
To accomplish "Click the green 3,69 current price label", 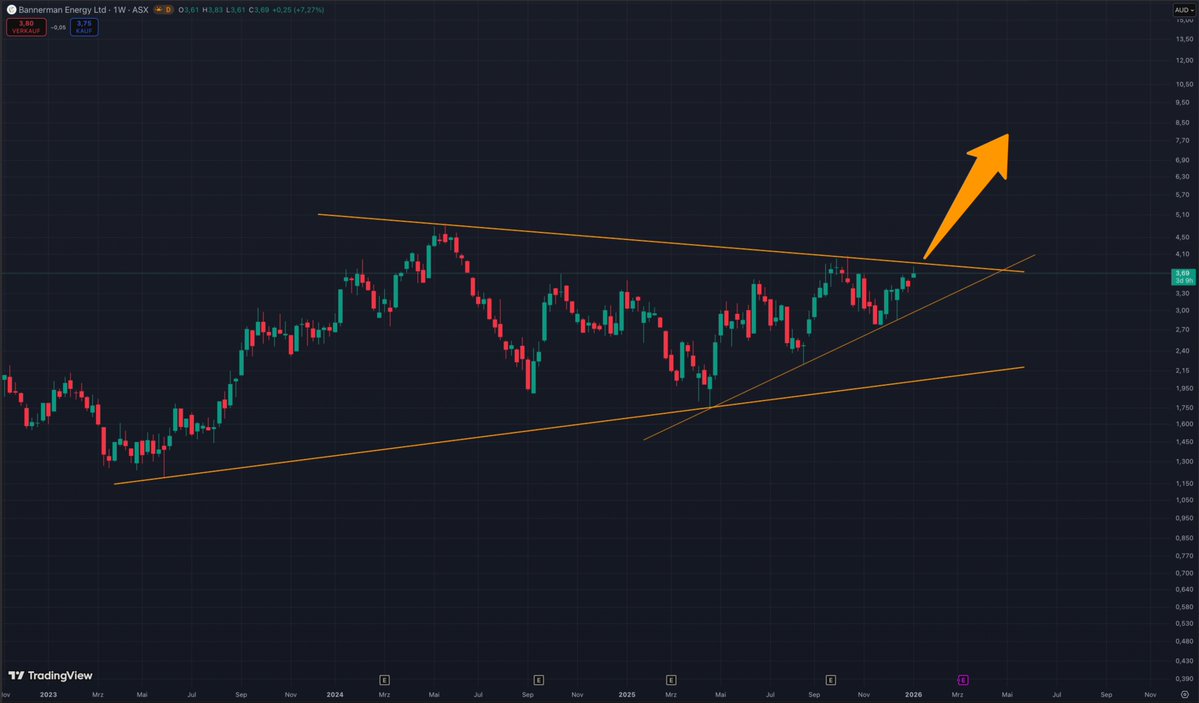I will [x=1183, y=277].
